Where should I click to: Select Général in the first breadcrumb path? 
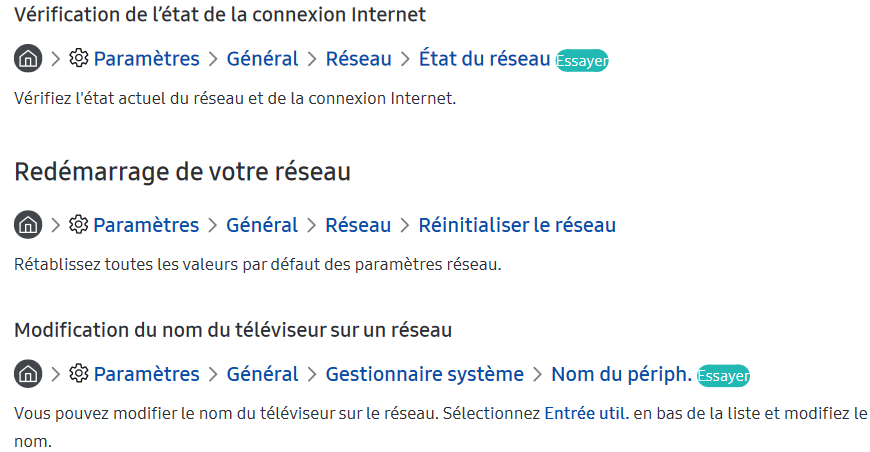262,59
